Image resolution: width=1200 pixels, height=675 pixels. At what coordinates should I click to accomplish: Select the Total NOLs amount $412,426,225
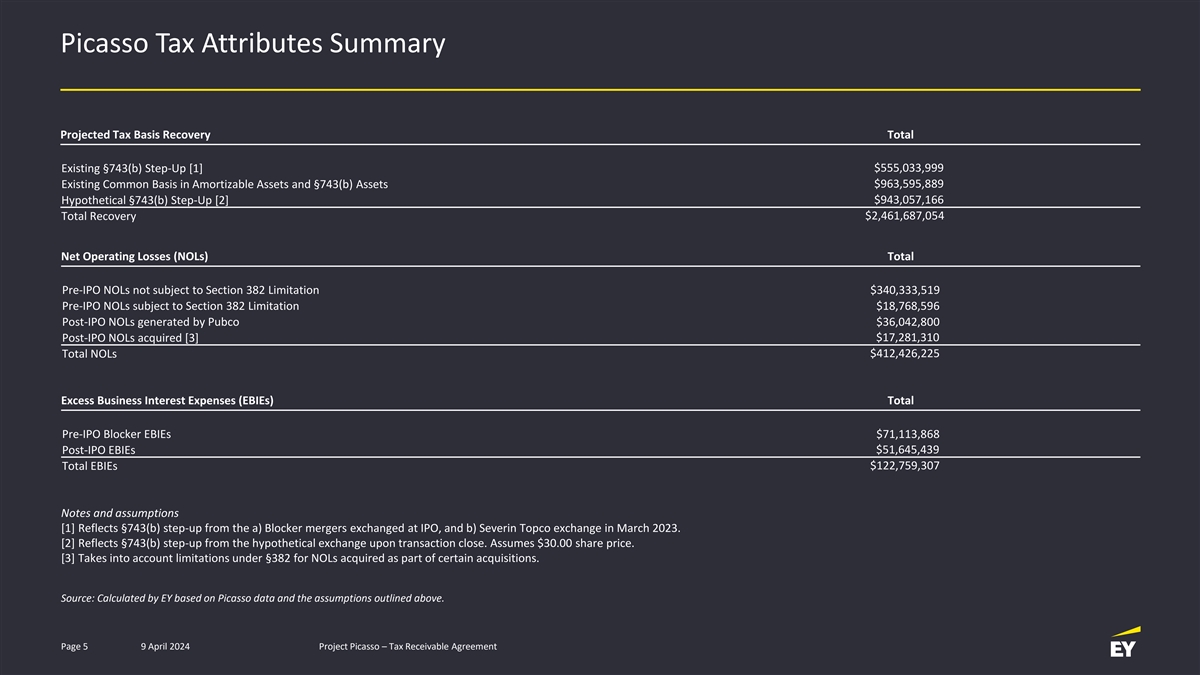(x=904, y=353)
